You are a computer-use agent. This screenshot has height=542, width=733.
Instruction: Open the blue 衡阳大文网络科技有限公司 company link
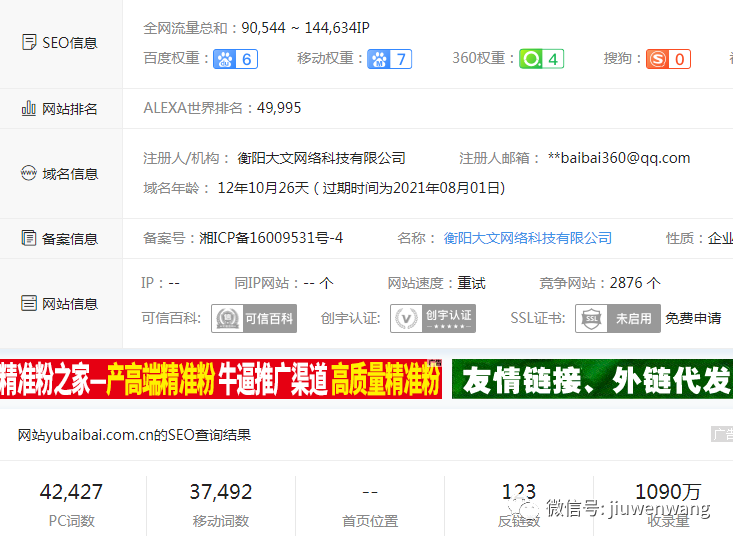(527, 238)
